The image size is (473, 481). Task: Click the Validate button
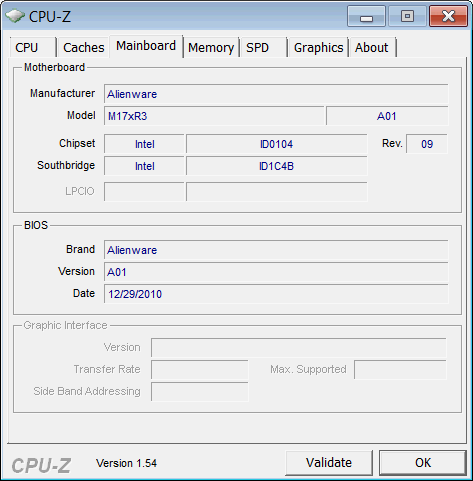(x=329, y=463)
